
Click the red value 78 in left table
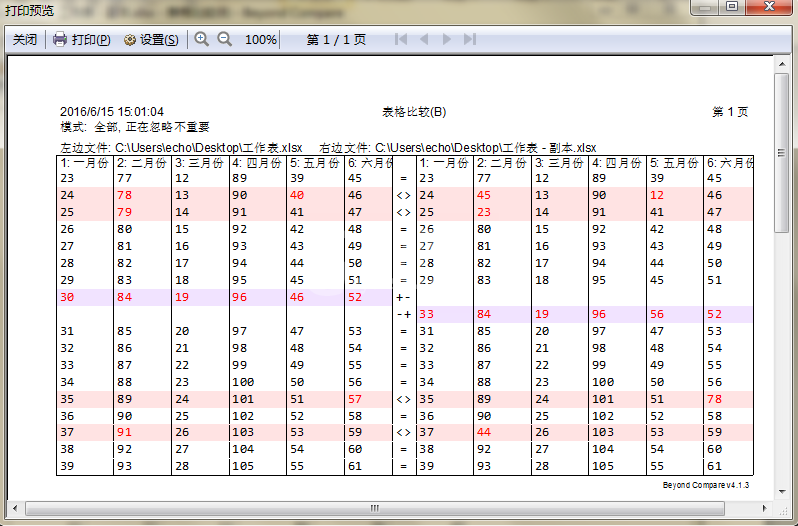(125, 195)
